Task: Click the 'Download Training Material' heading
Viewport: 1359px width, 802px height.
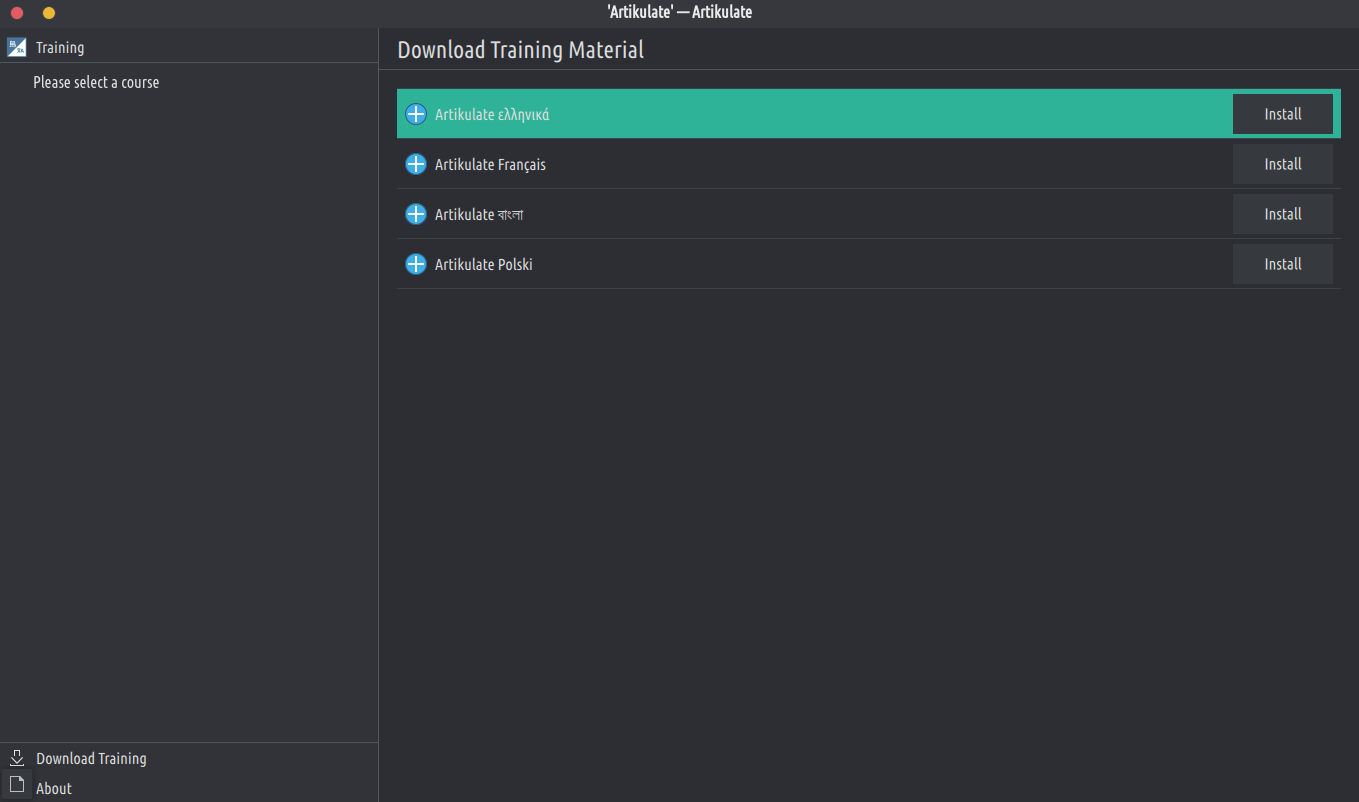Action: [x=521, y=50]
